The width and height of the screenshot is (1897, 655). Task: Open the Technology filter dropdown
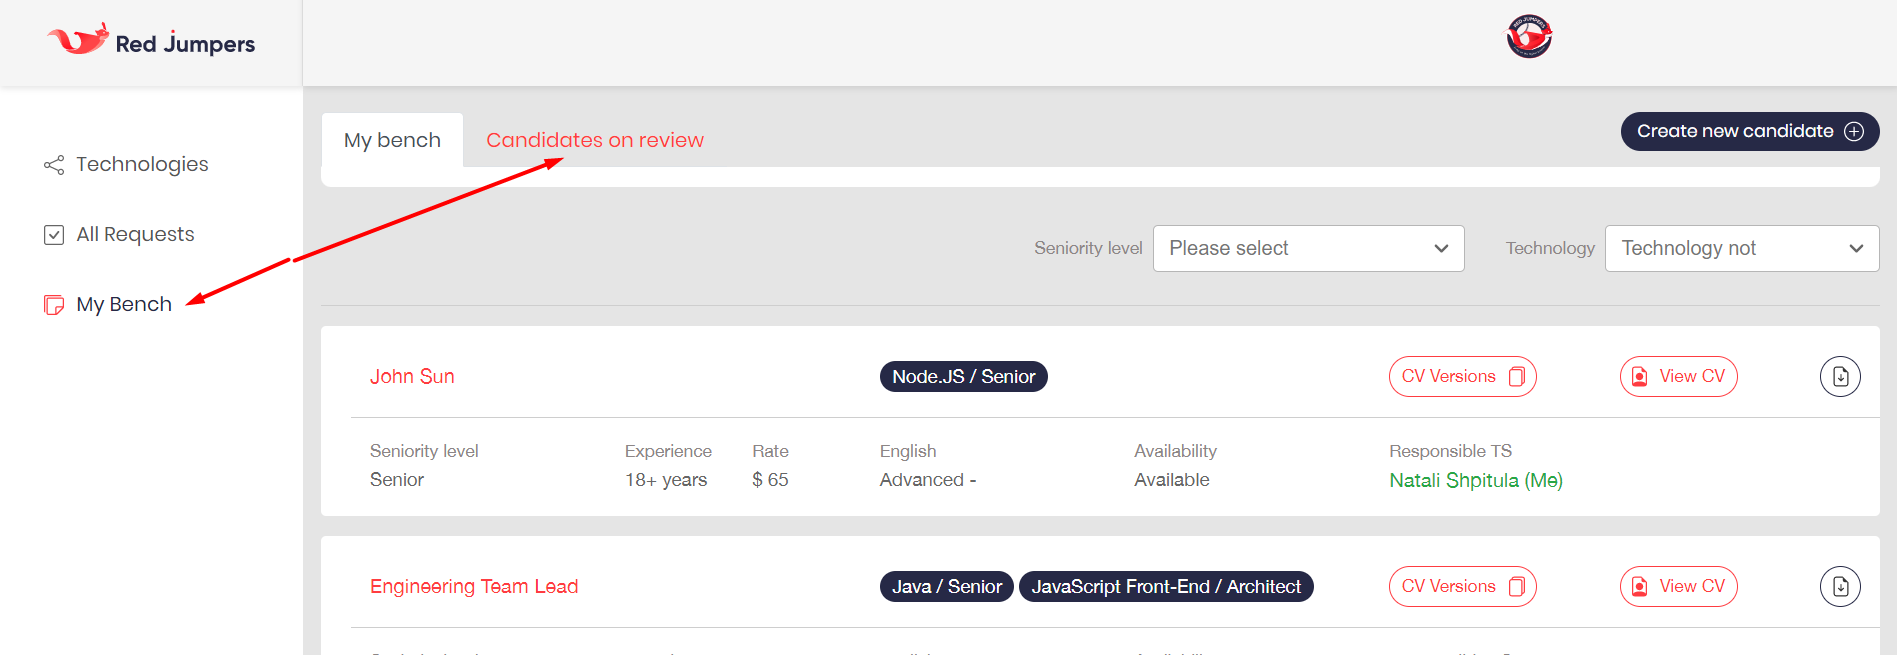(1742, 248)
